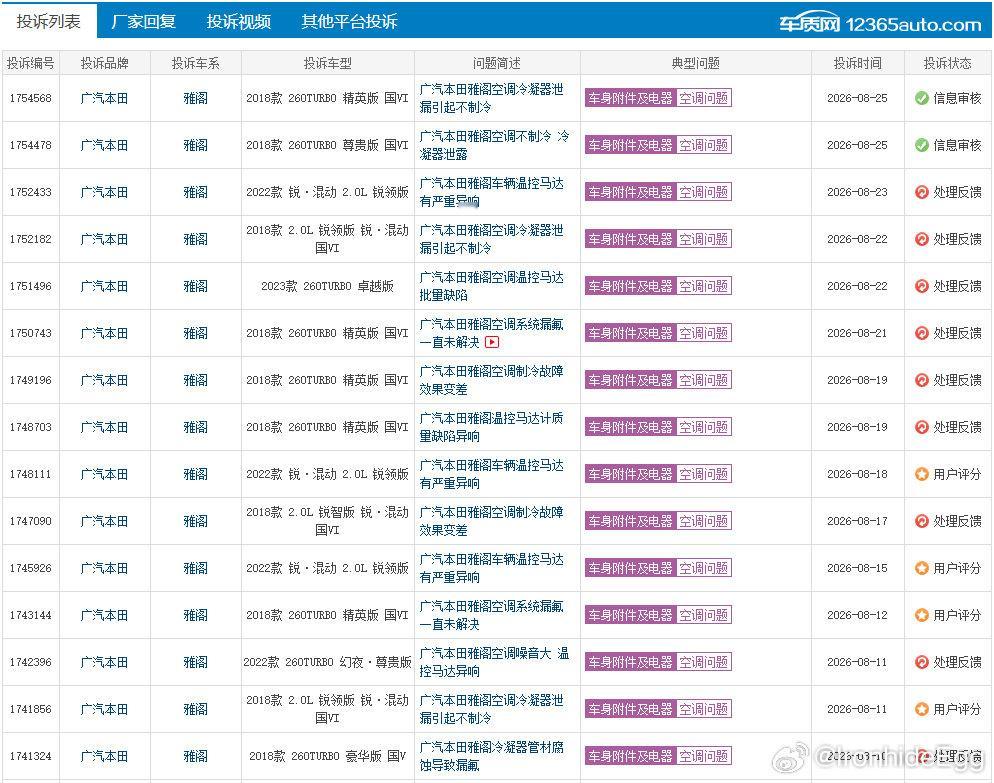Click complaint number 1752182
994x783 pixels.
coord(30,239)
